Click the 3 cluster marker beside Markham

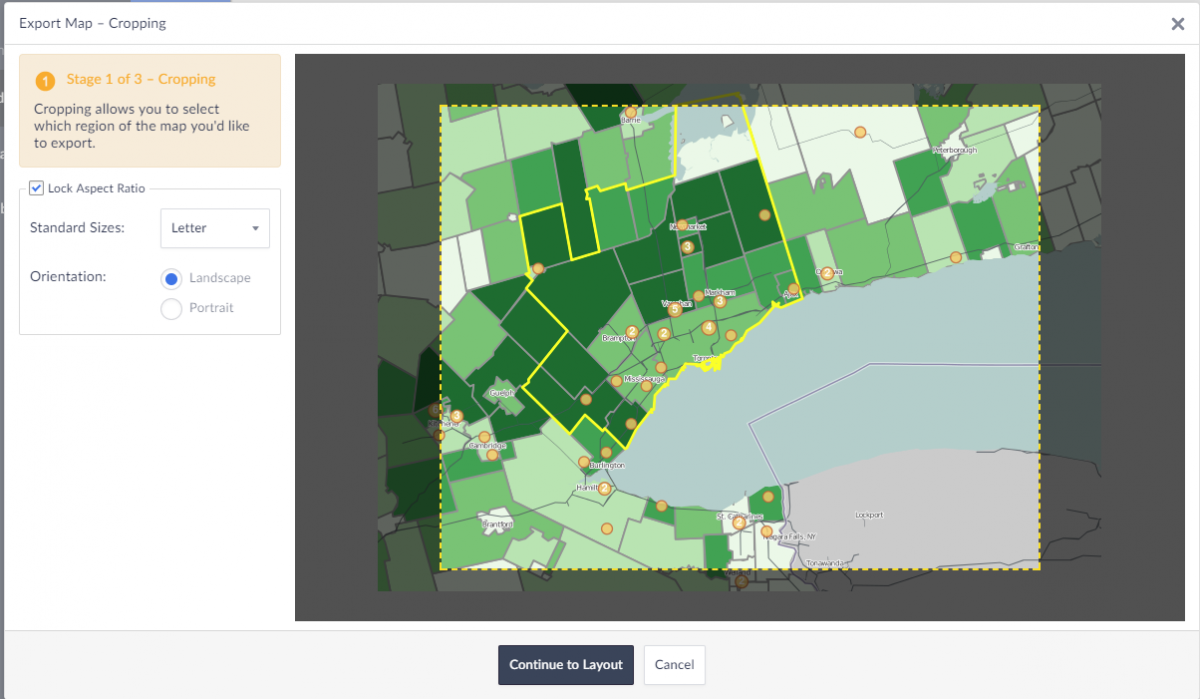click(720, 301)
